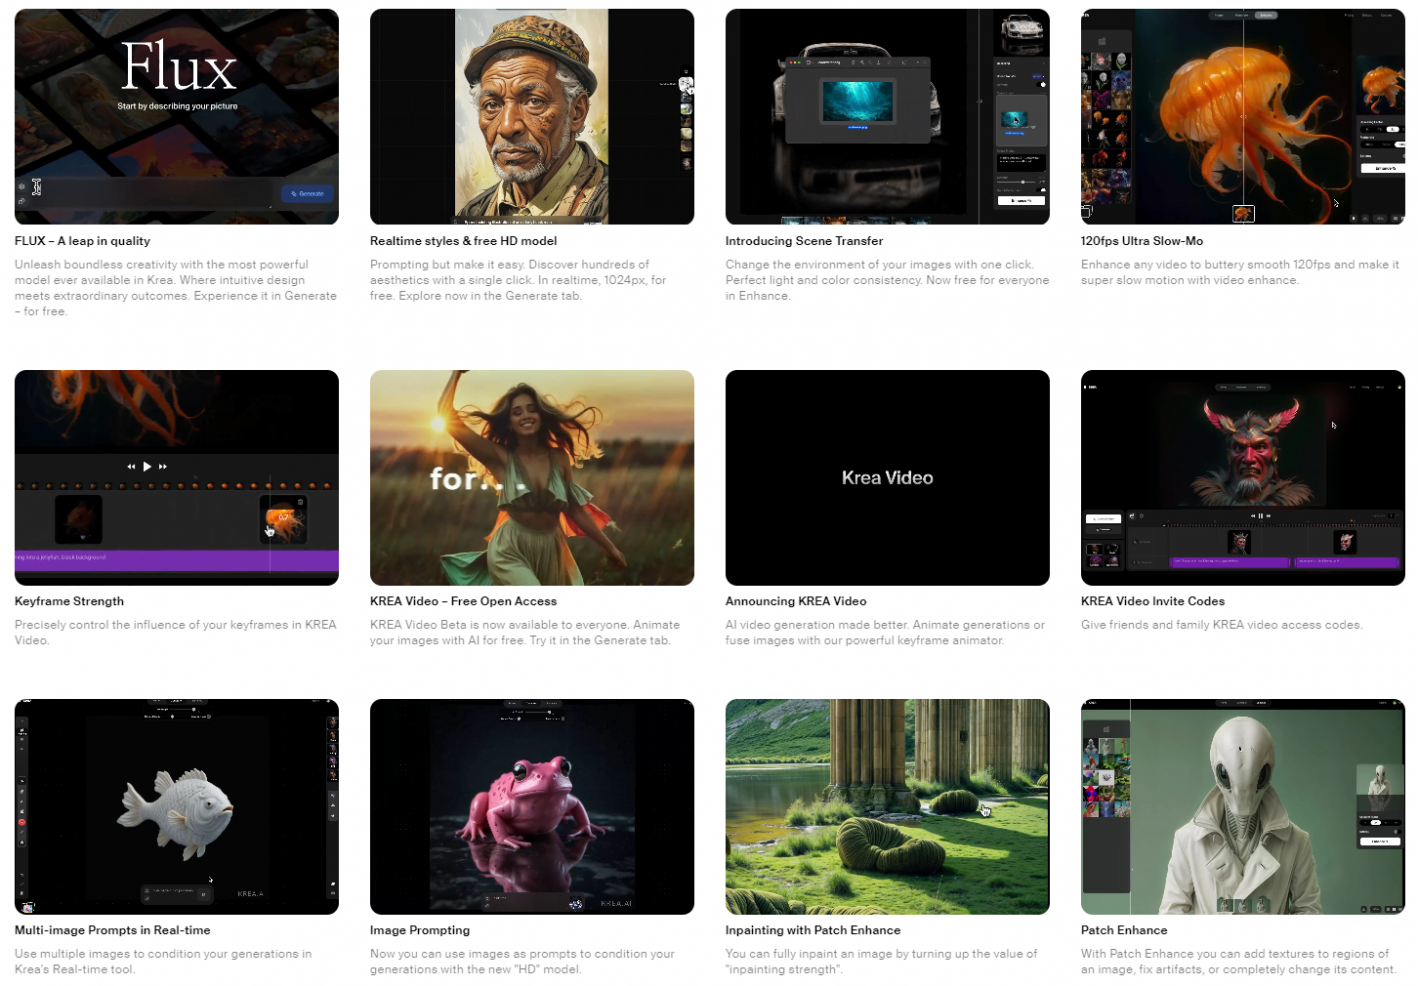The width and height of the screenshot is (1418, 986).
Task: Open the FLUX card thumbnail
Action: click(177, 116)
